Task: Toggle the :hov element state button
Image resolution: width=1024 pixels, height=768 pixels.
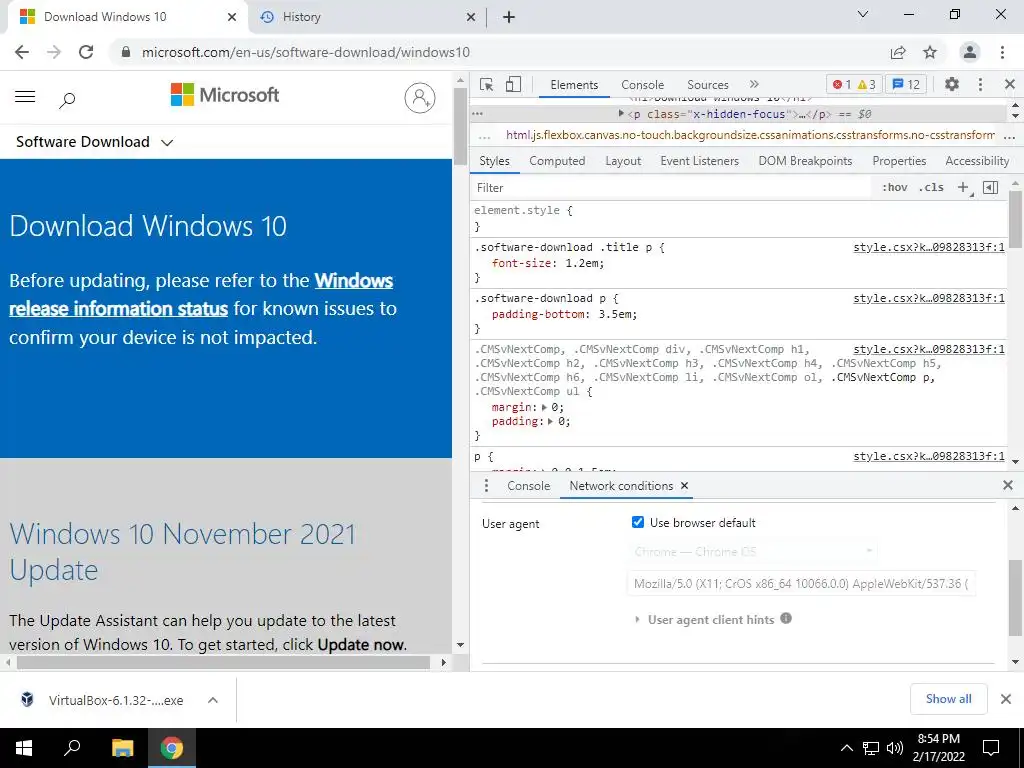Action: click(895, 187)
